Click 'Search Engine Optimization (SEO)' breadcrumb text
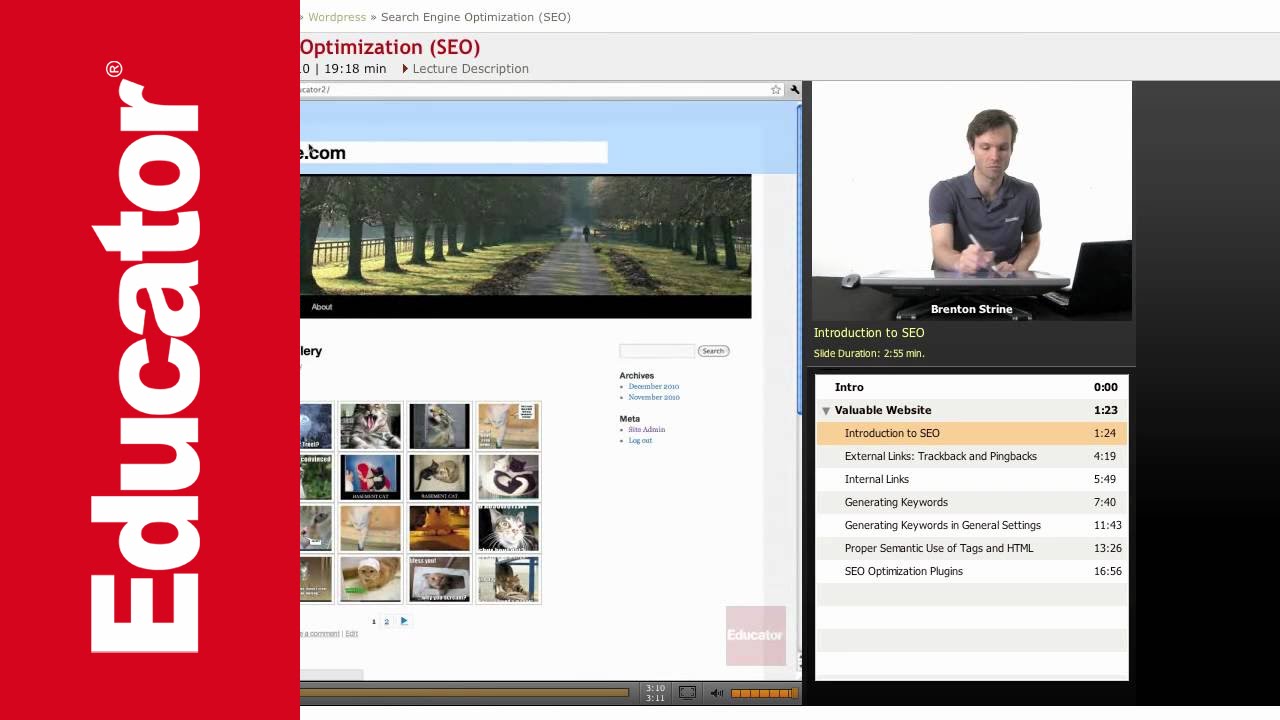The image size is (1280, 720). pyautogui.click(x=476, y=17)
